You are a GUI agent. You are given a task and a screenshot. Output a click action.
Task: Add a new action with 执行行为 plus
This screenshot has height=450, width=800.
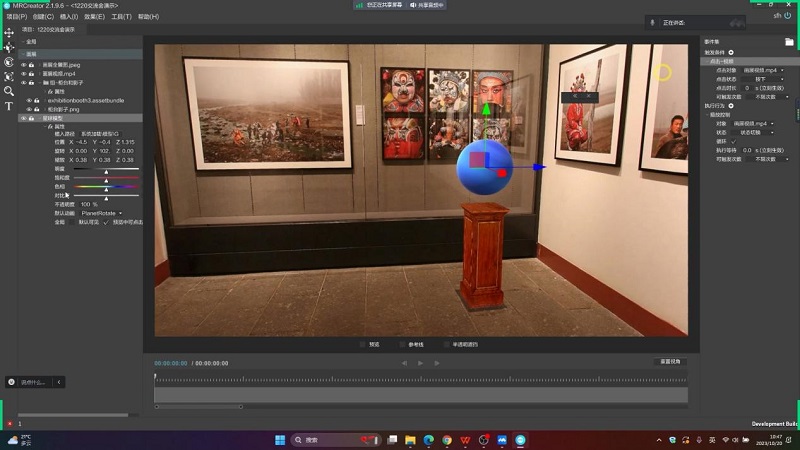pyautogui.click(x=731, y=105)
